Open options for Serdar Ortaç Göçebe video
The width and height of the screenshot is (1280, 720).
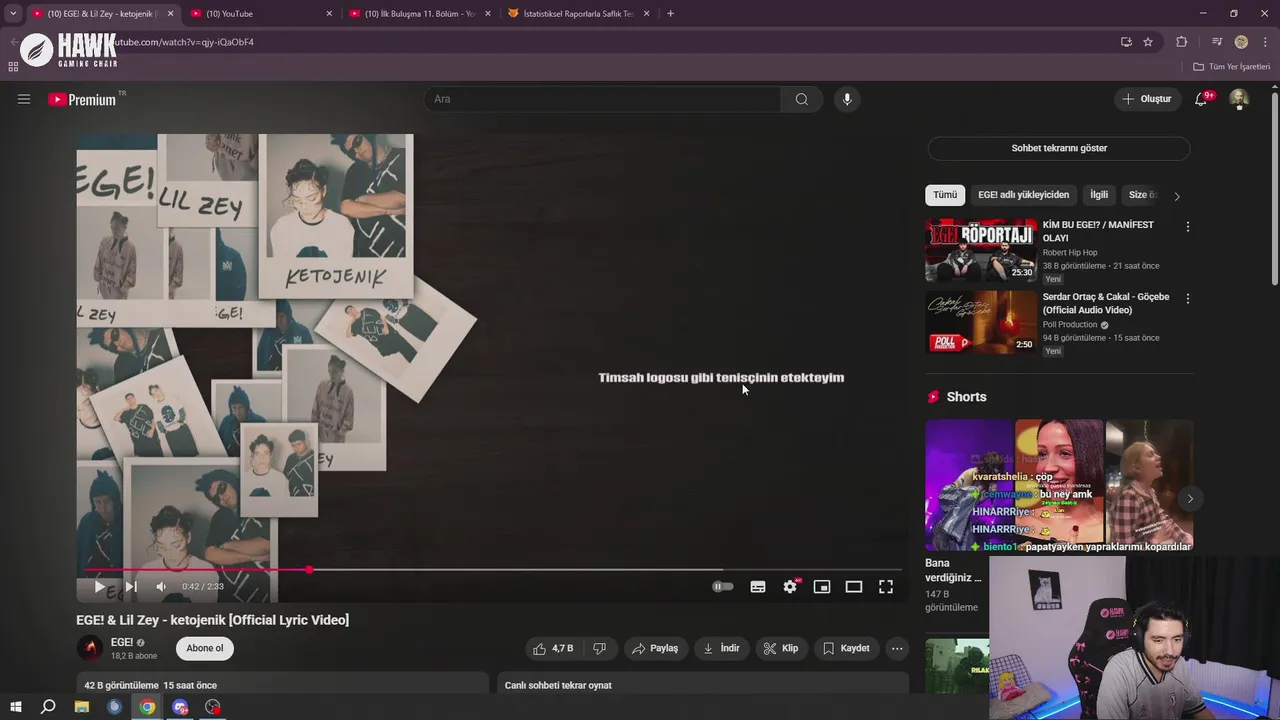[1188, 299]
